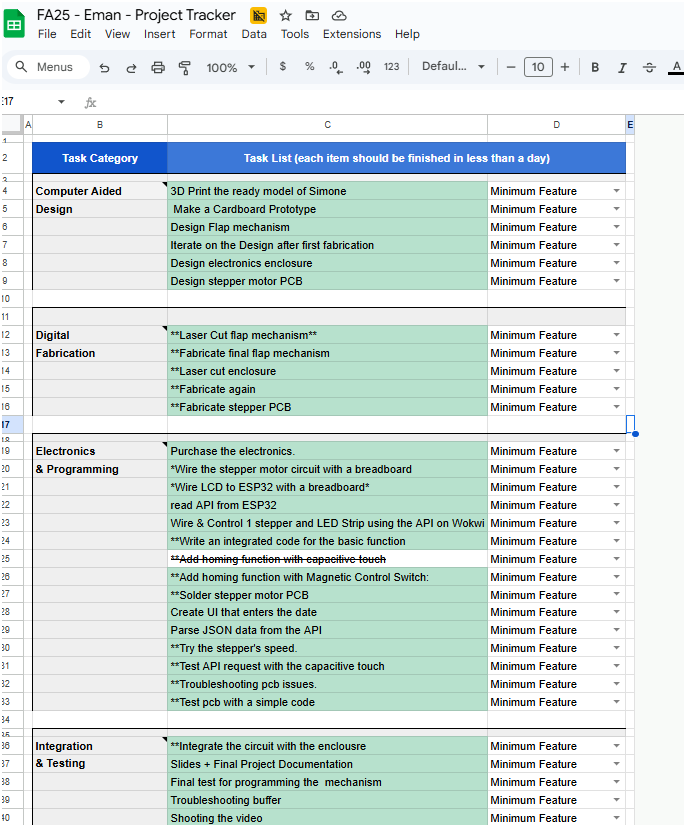Increase decimal places
Image resolution: width=686 pixels, height=827 pixels.
pyautogui.click(x=363, y=67)
